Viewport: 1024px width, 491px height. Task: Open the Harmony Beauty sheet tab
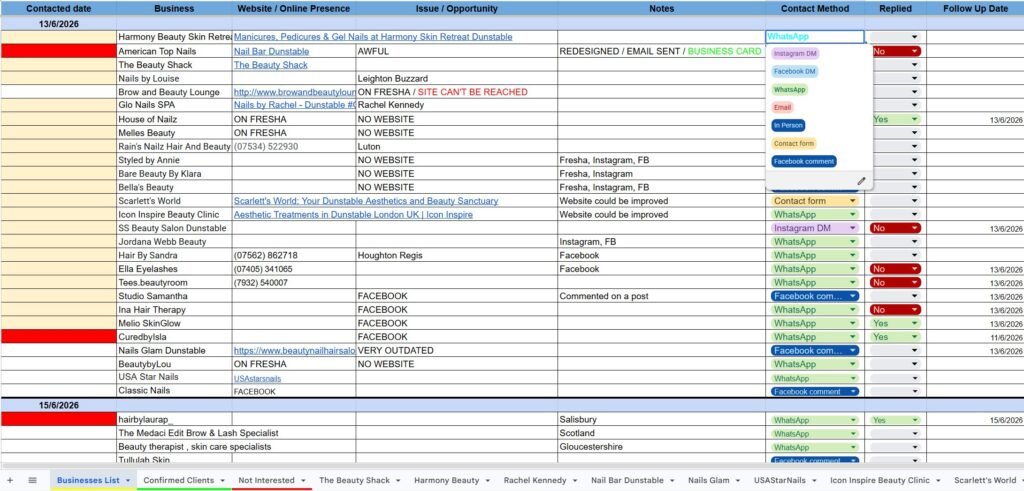click(x=447, y=480)
